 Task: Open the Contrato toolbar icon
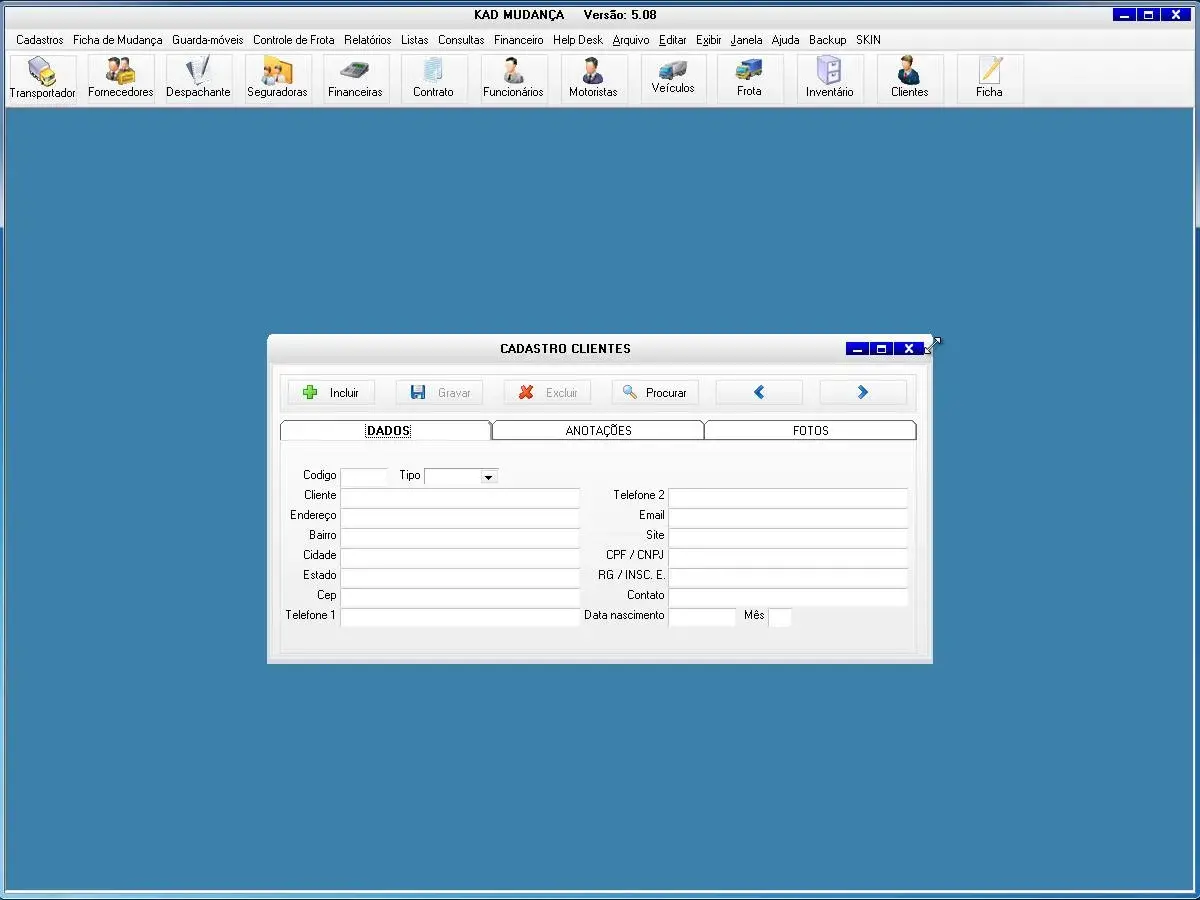433,79
